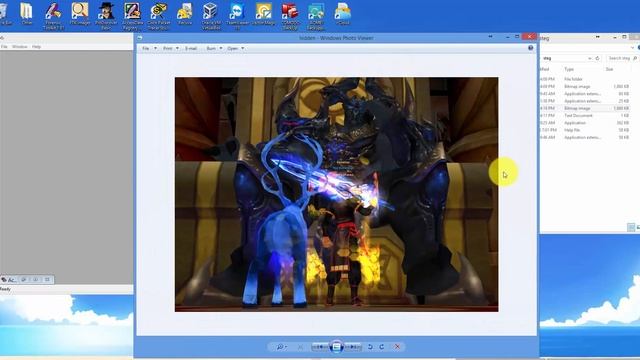
Task: Open AccessData Registry Viewer desktop shortcut
Action: [132, 16]
